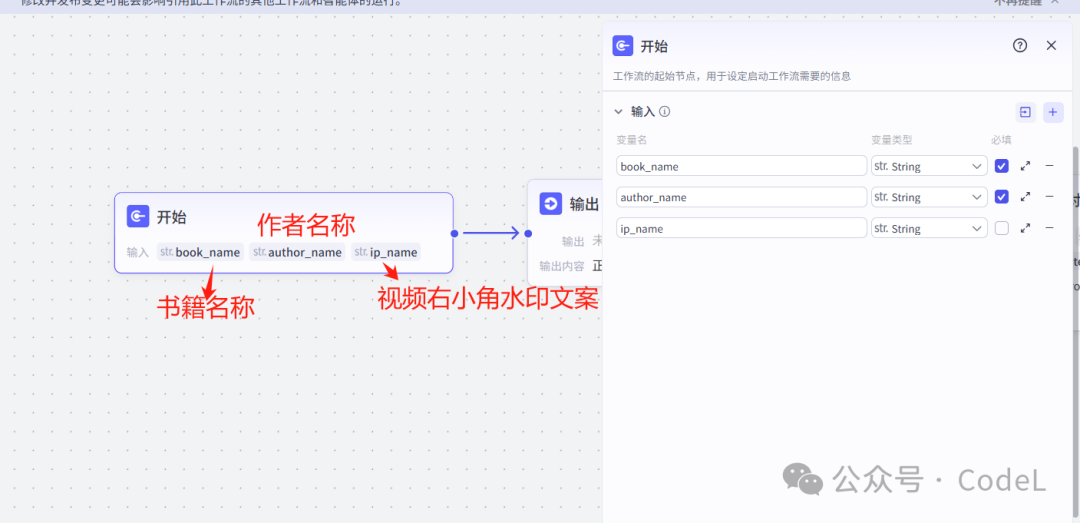Open the type dropdown for ip_name
The width and height of the screenshot is (1080, 523).
[928, 228]
